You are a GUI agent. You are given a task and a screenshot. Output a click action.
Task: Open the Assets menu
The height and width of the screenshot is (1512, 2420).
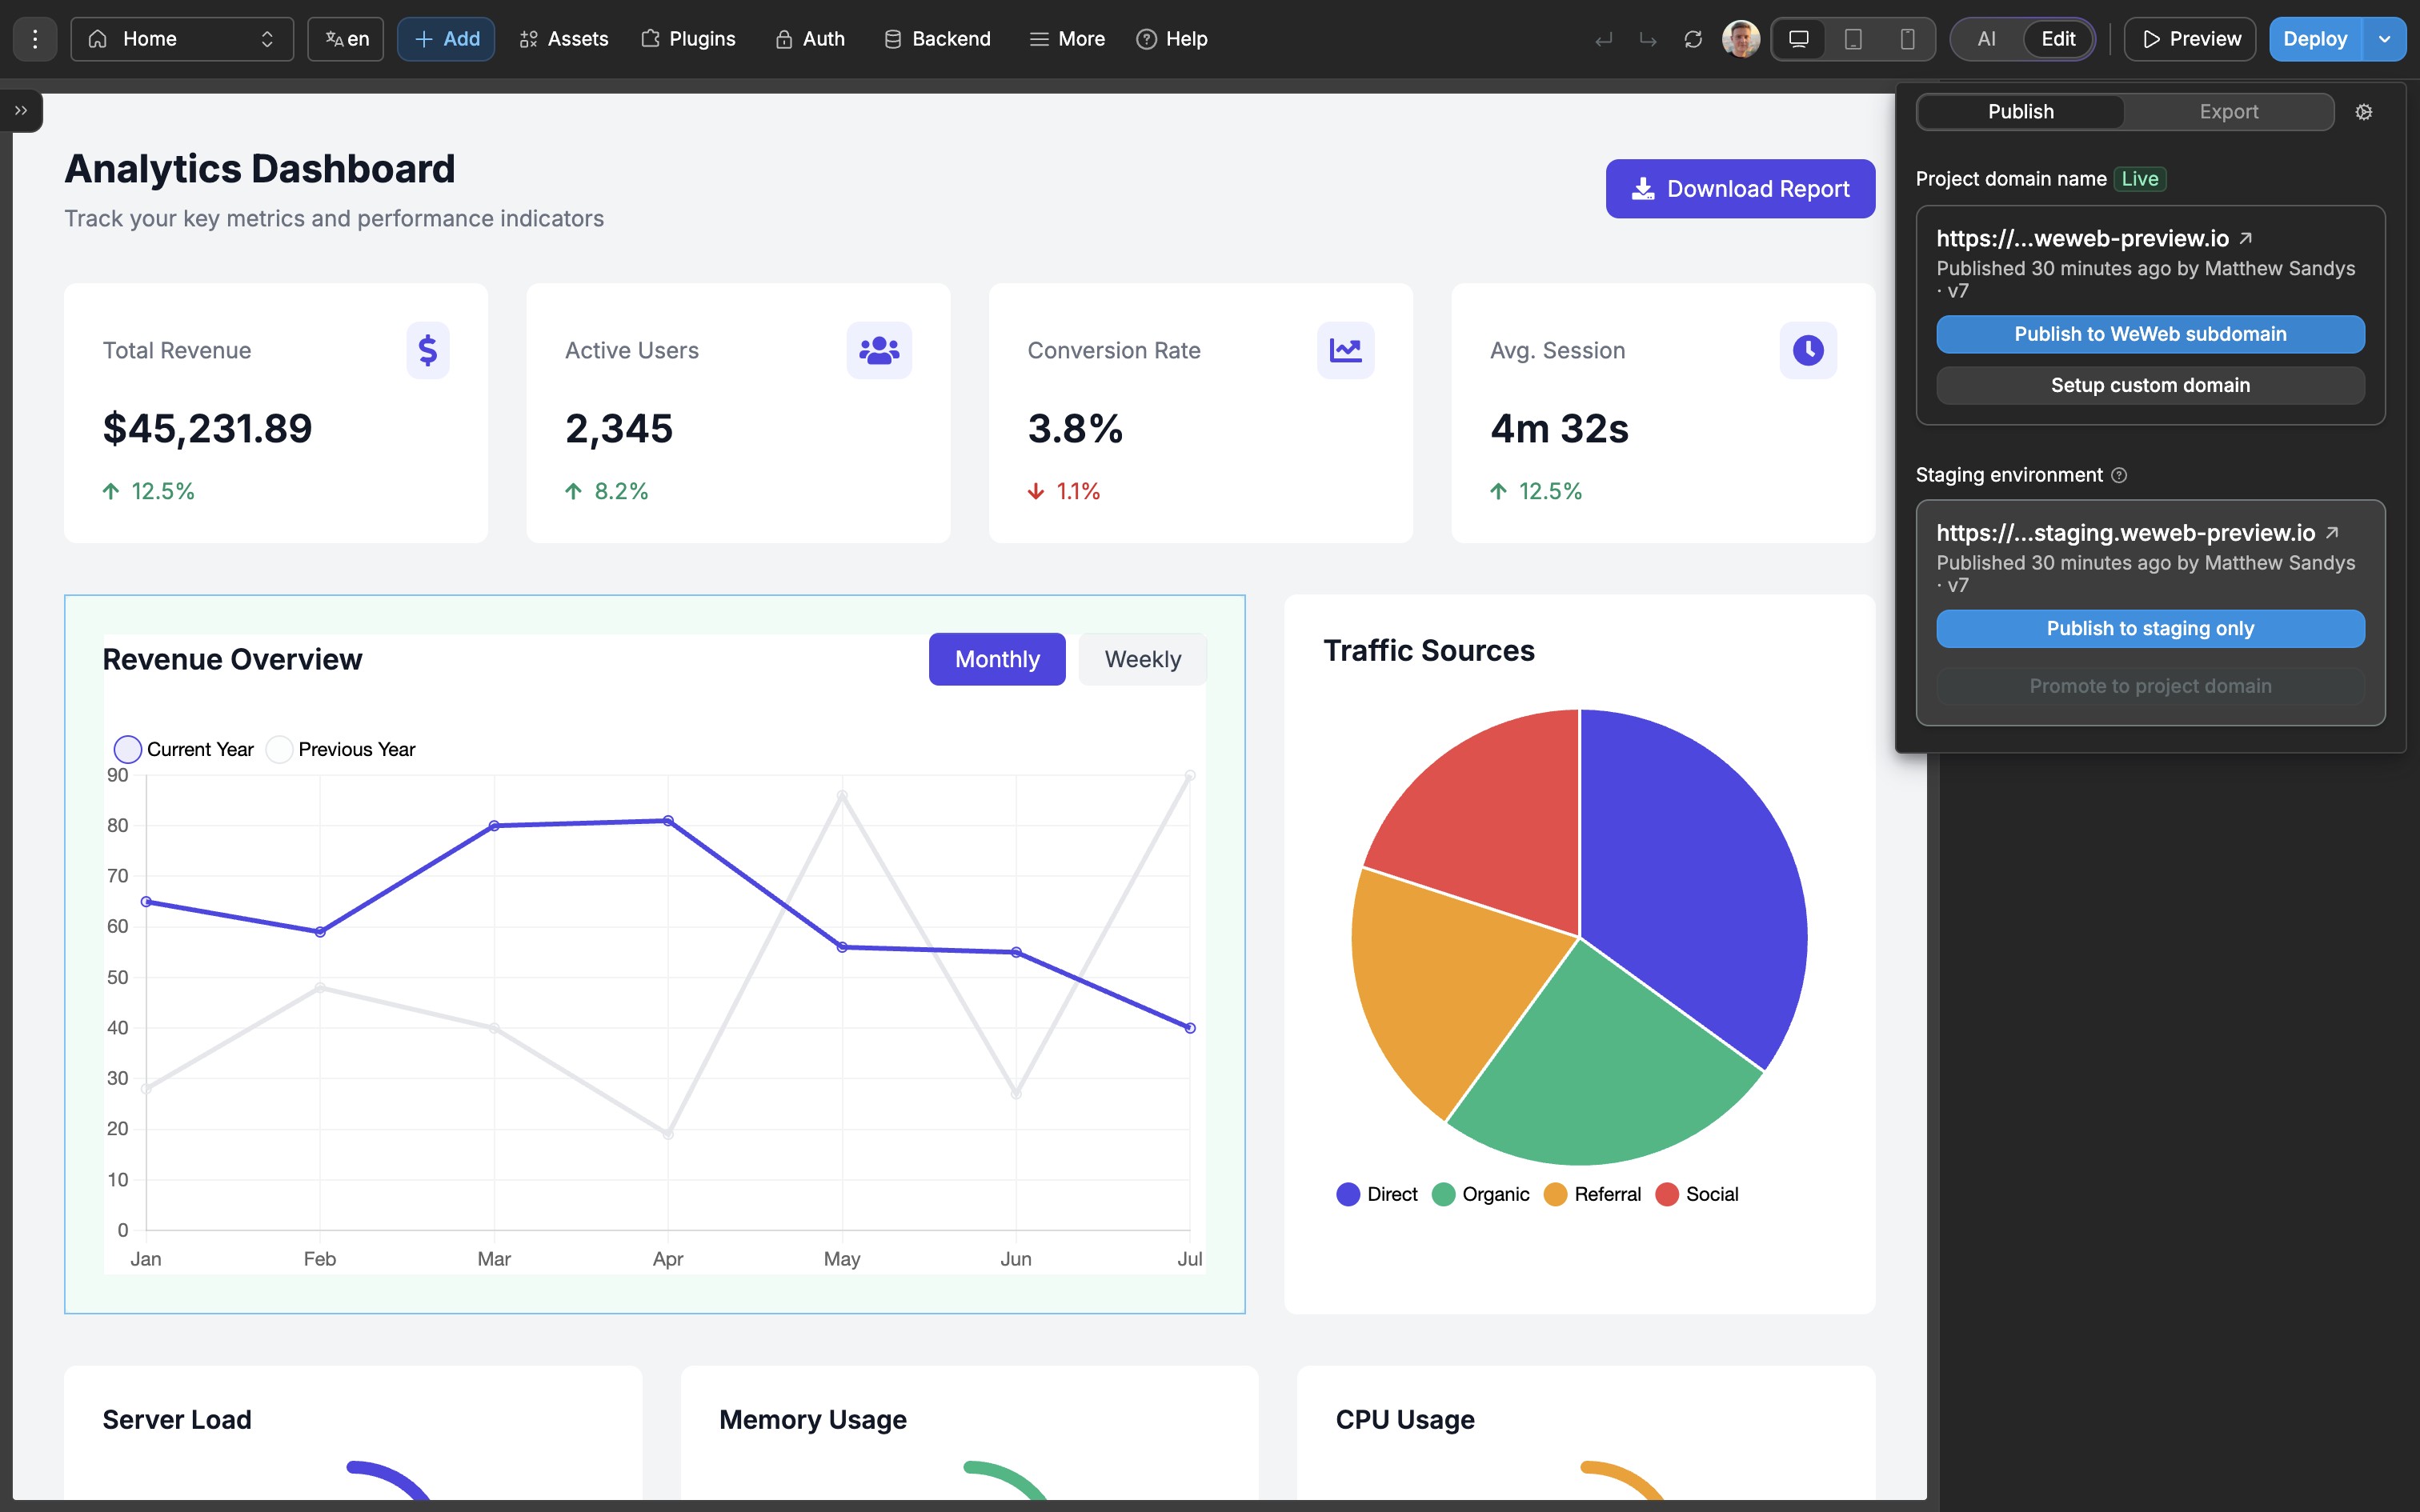[564, 39]
